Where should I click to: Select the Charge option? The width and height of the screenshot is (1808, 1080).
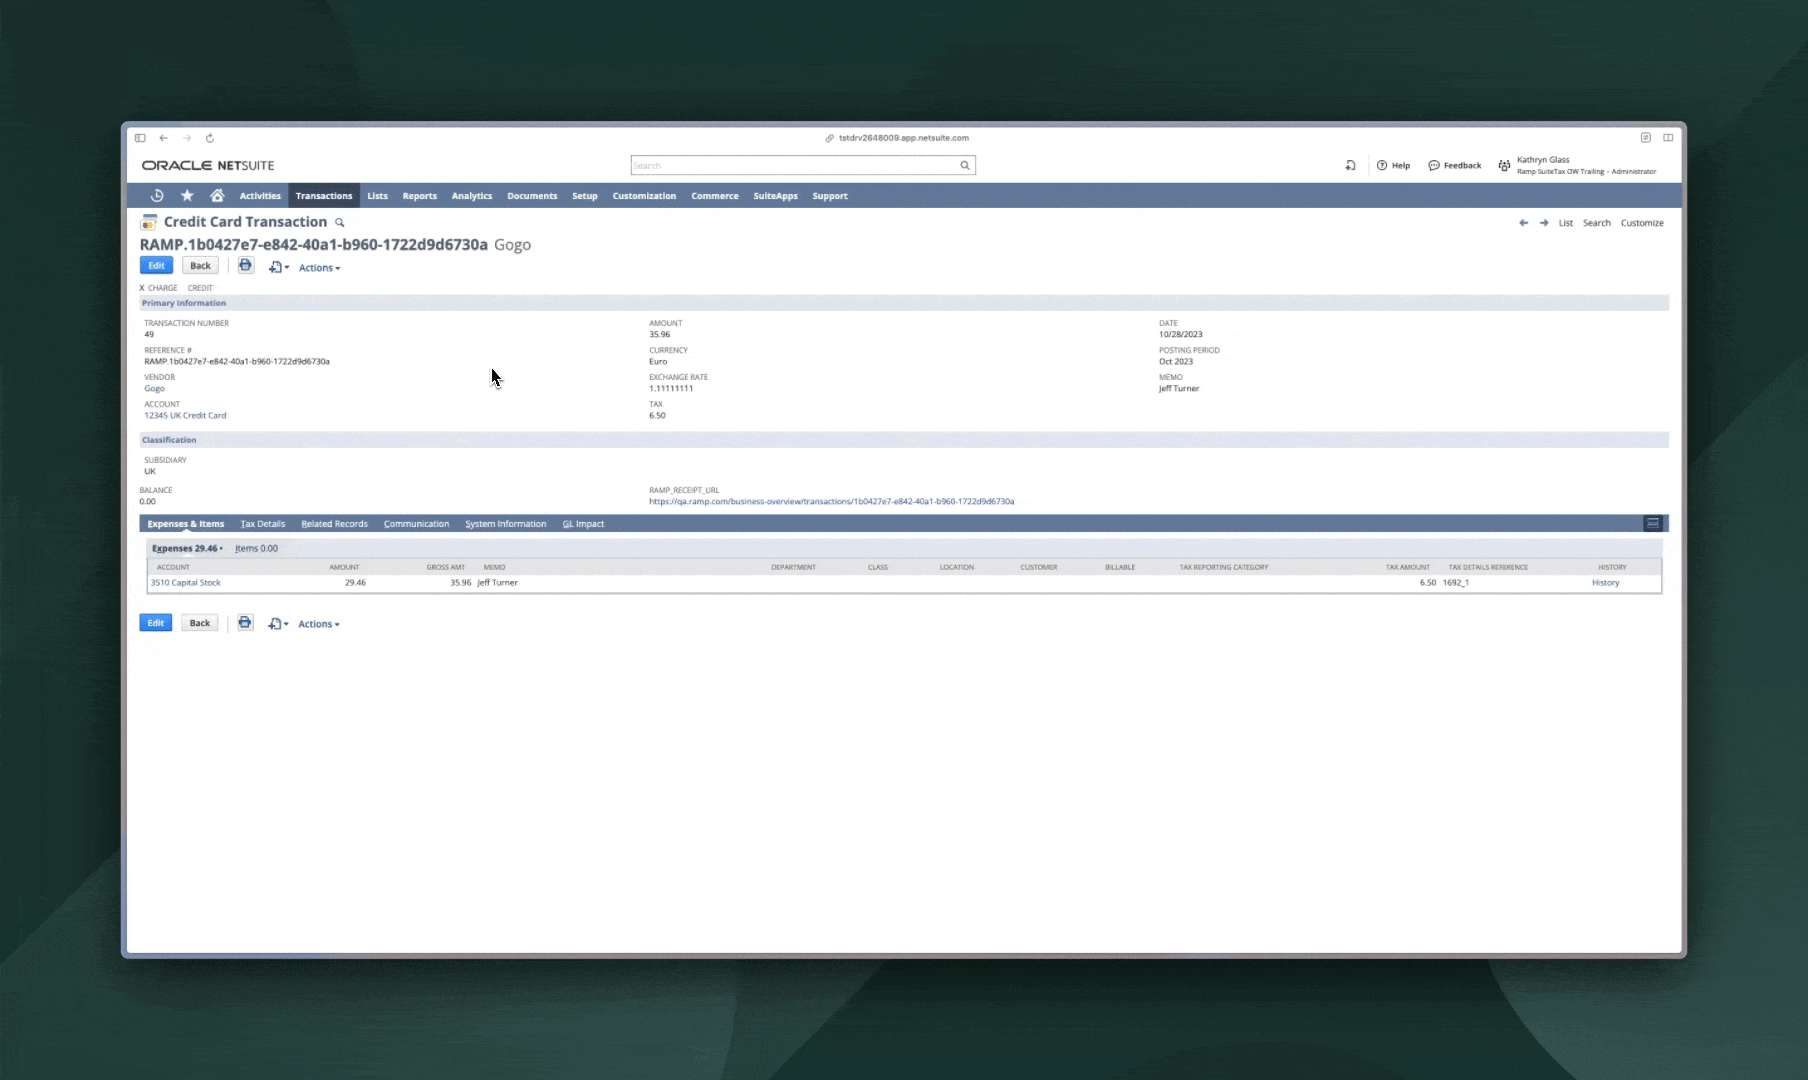click(x=158, y=288)
